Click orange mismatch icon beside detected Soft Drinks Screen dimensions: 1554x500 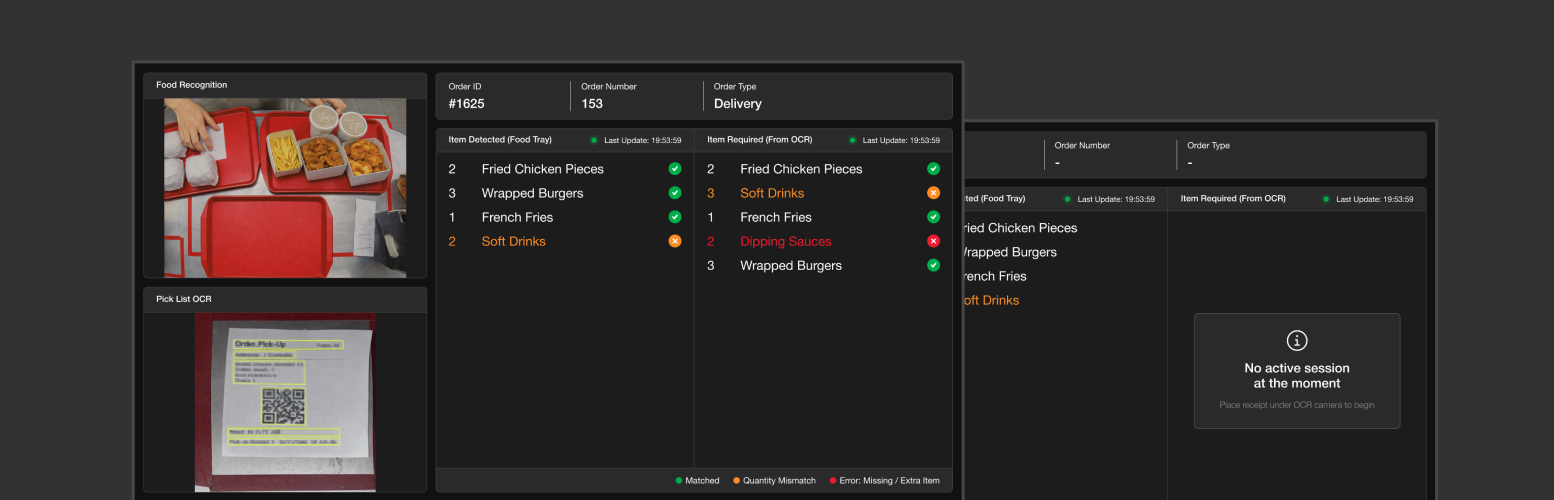coord(675,241)
